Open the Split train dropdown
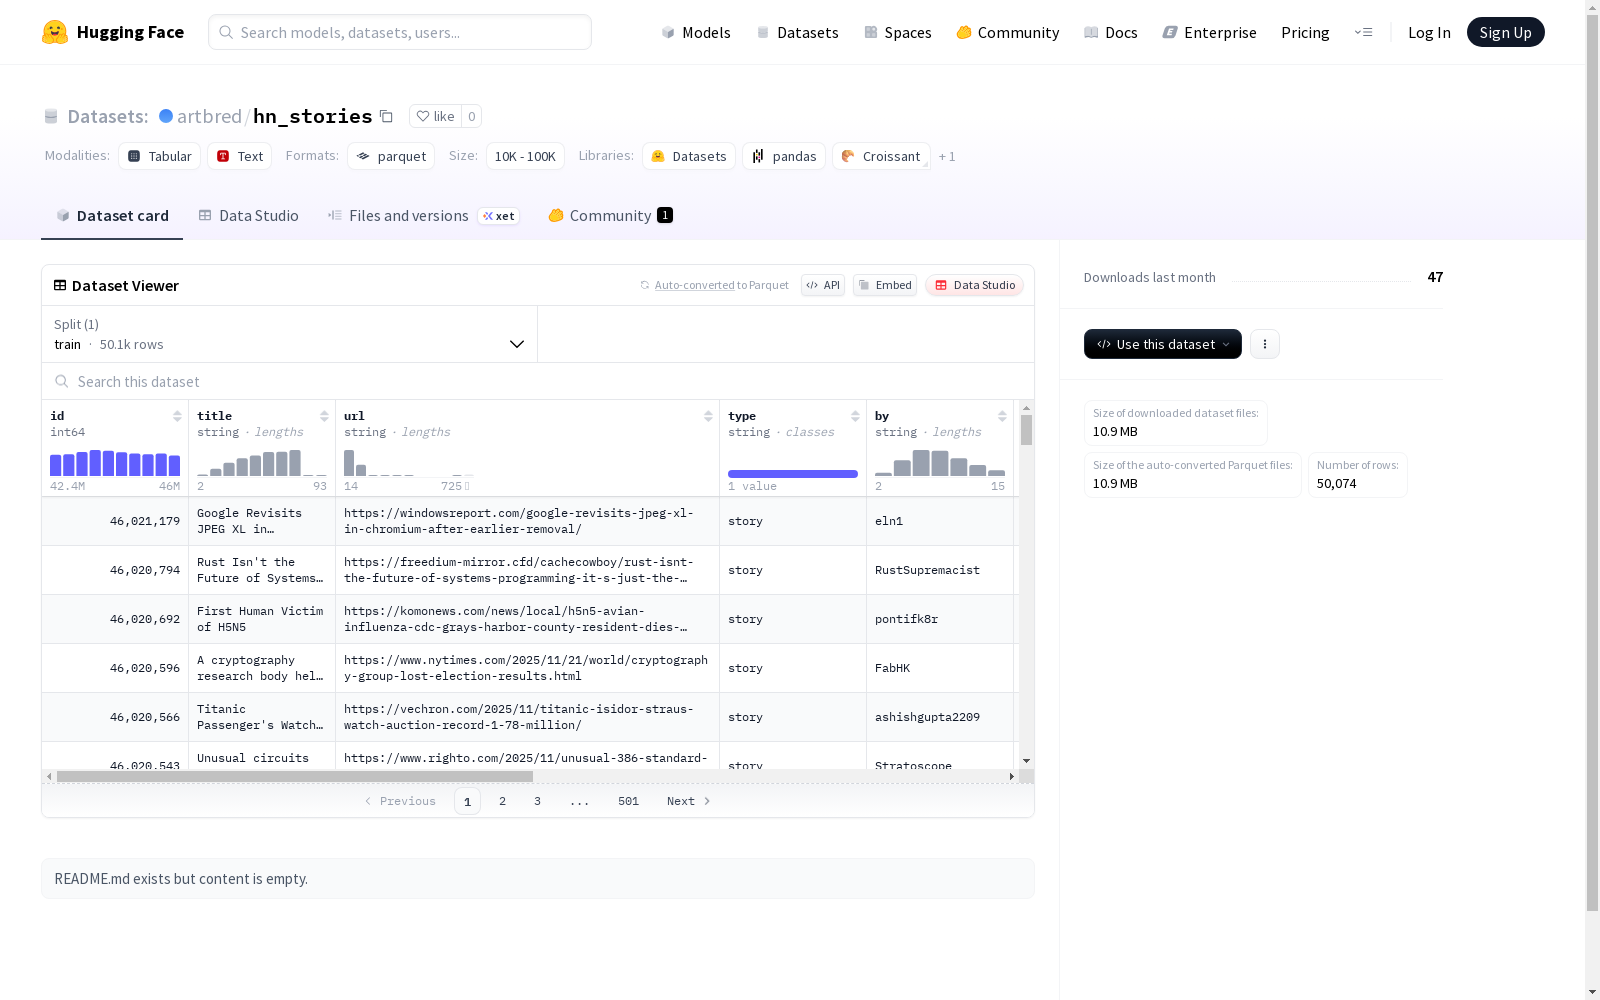 290,334
